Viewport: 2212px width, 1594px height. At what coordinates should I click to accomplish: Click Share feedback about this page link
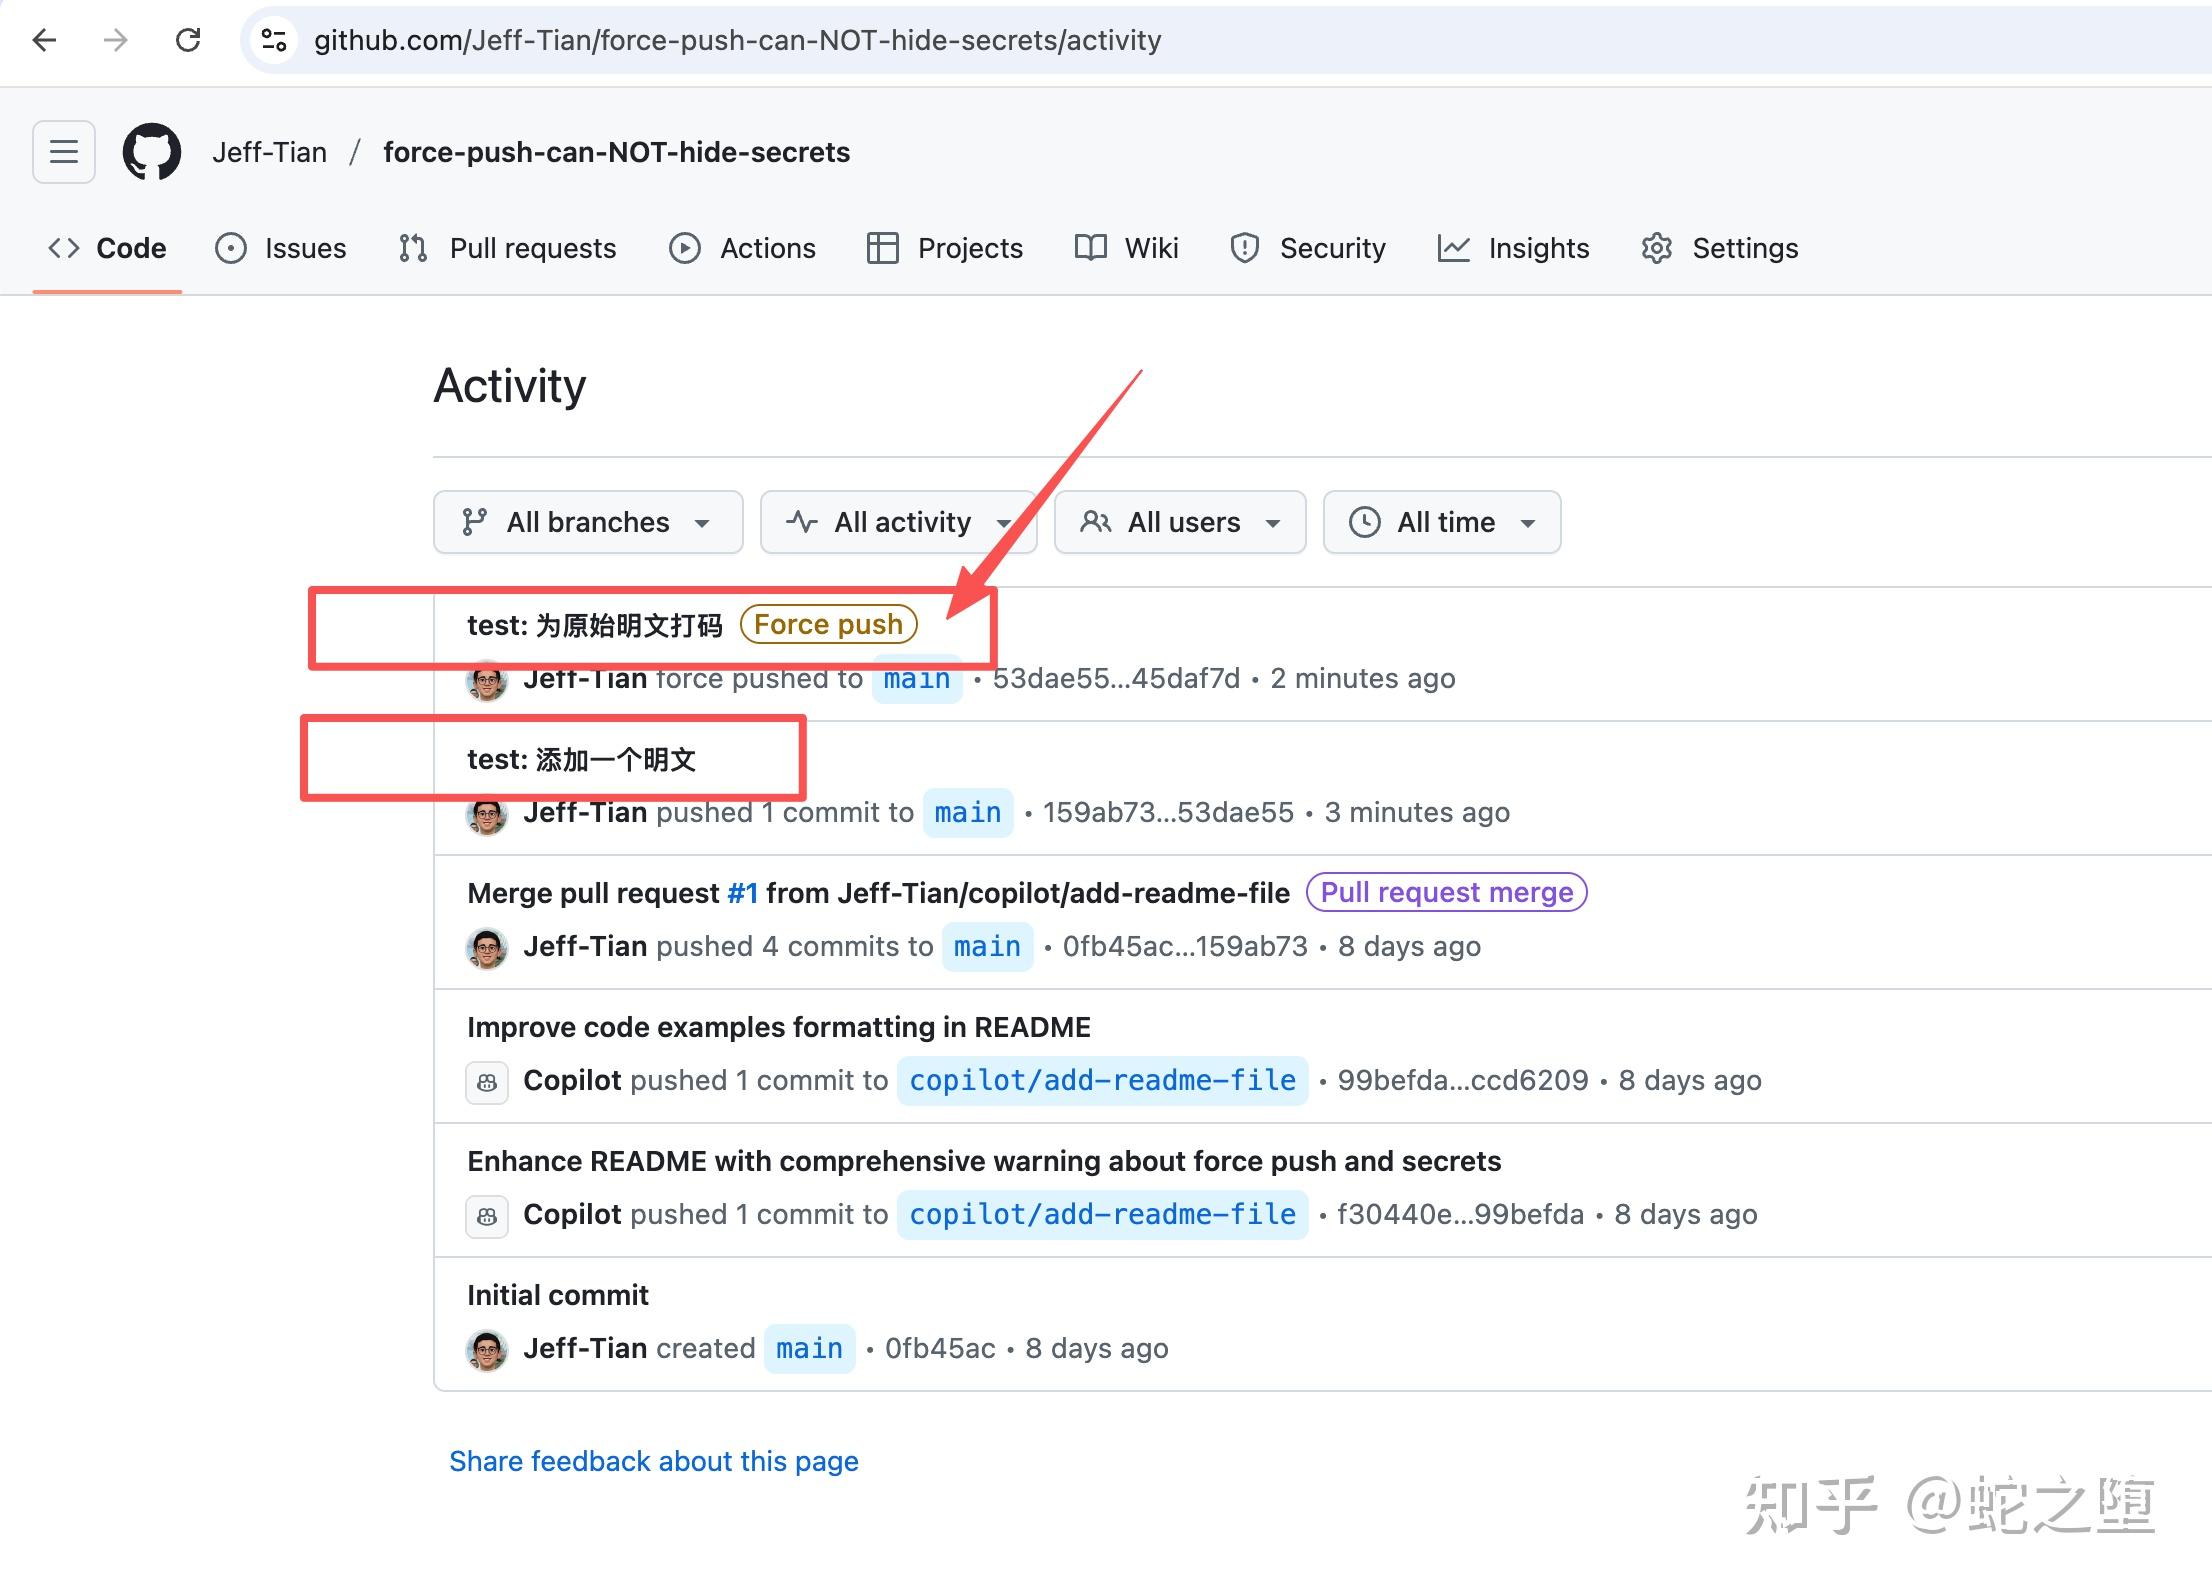click(x=654, y=1461)
